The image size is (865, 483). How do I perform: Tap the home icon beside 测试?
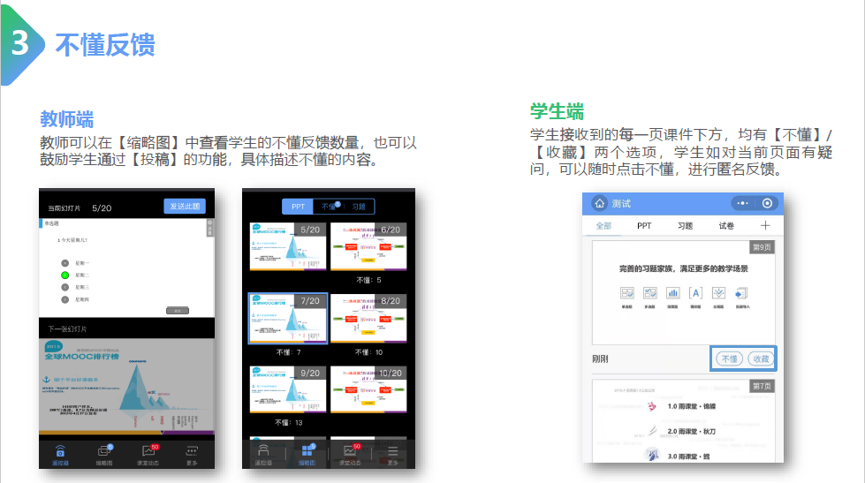(x=600, y=203)
